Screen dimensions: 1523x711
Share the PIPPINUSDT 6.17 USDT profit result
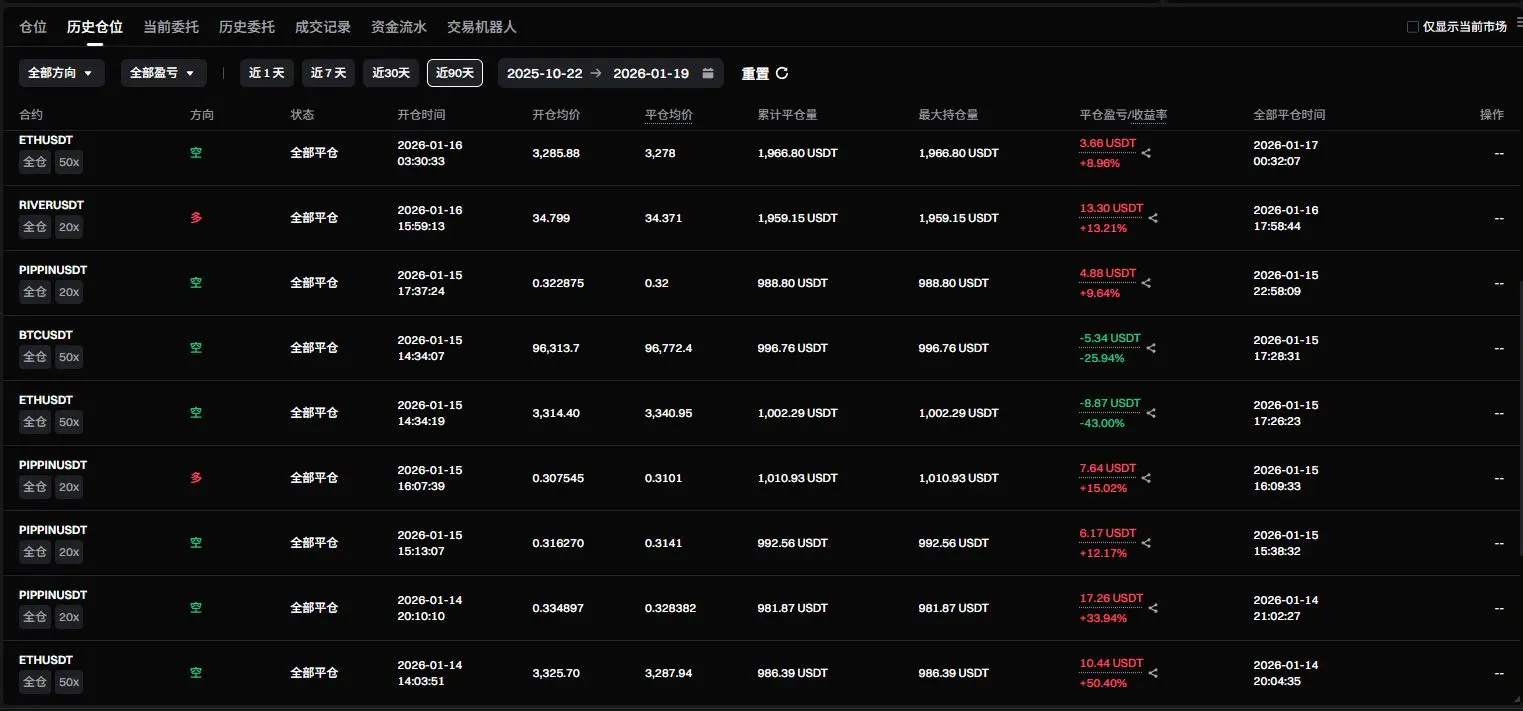1146,543
